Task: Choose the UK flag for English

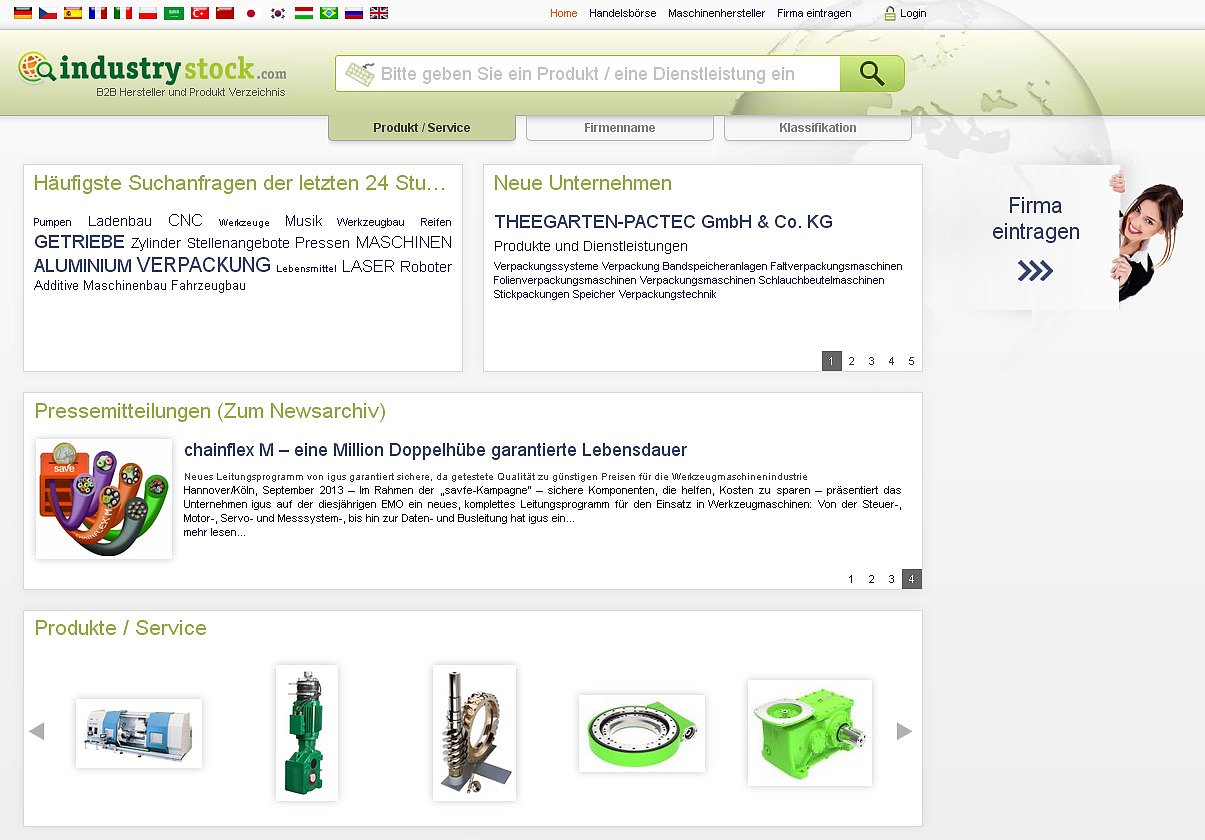Action: pyautogui.click(x=379, y=13)
